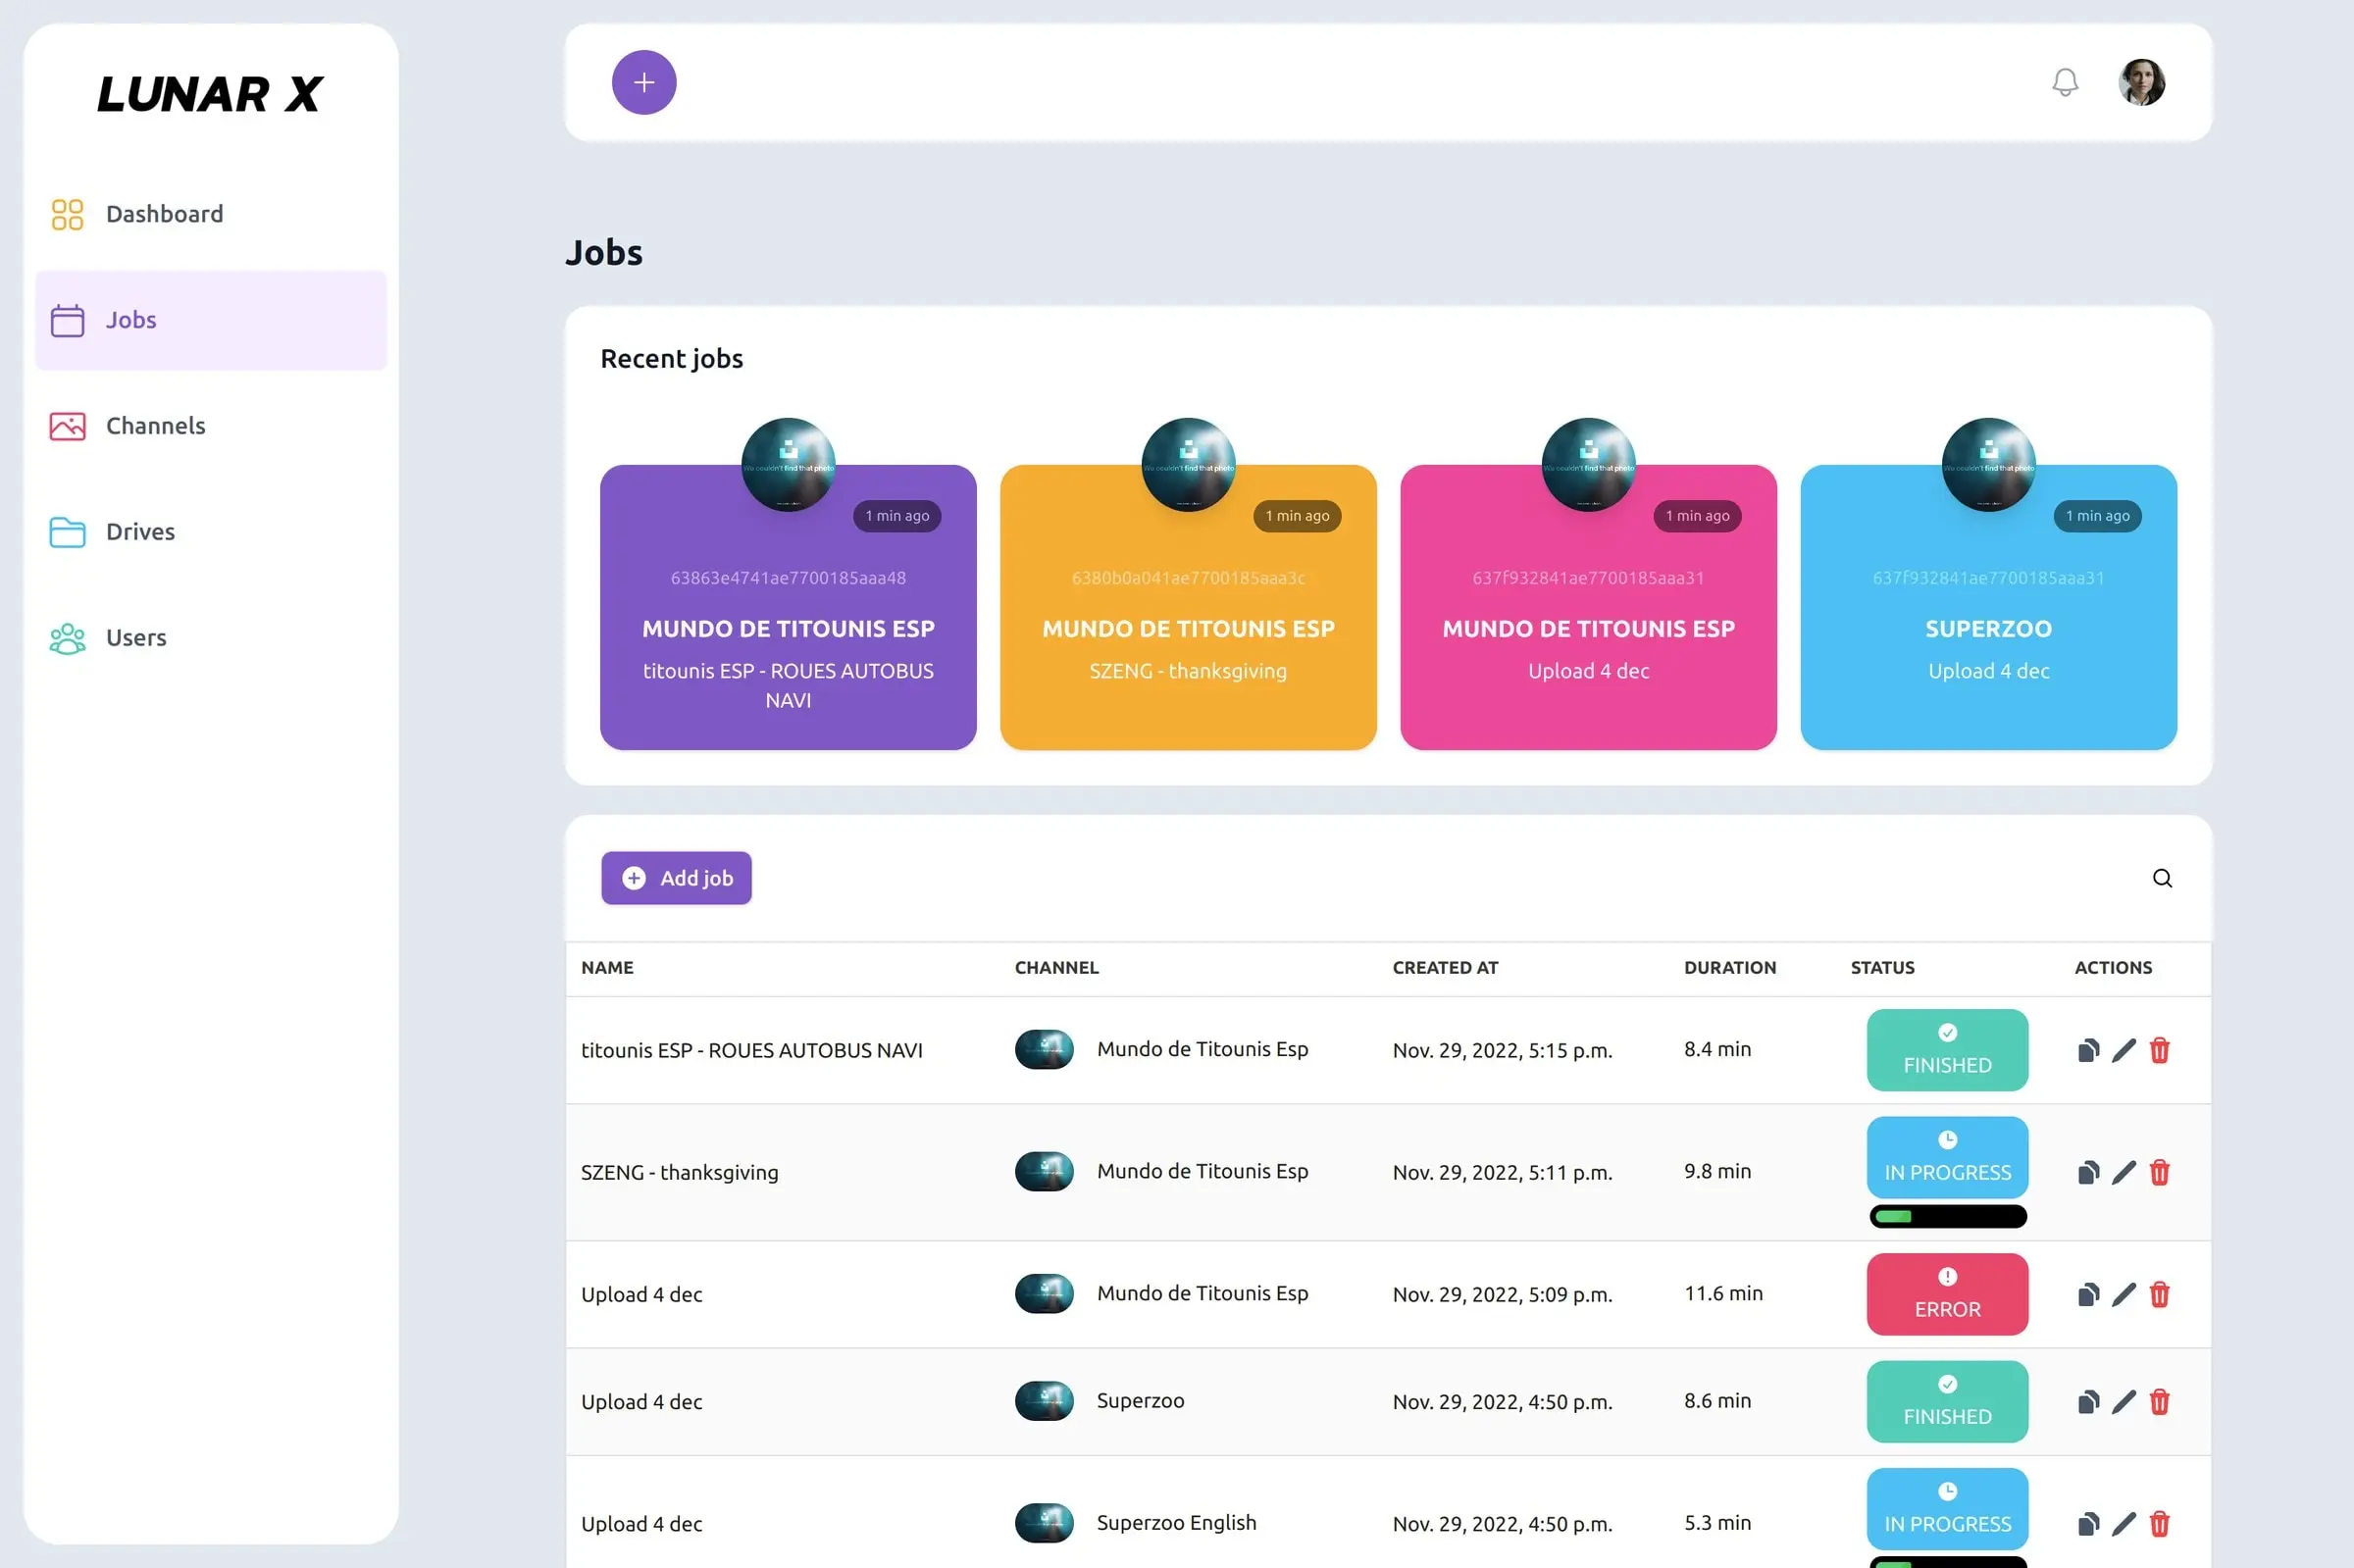Click the FINISHED status in the Superzoo row
The image size is (2354, 1568).
1947,1402
